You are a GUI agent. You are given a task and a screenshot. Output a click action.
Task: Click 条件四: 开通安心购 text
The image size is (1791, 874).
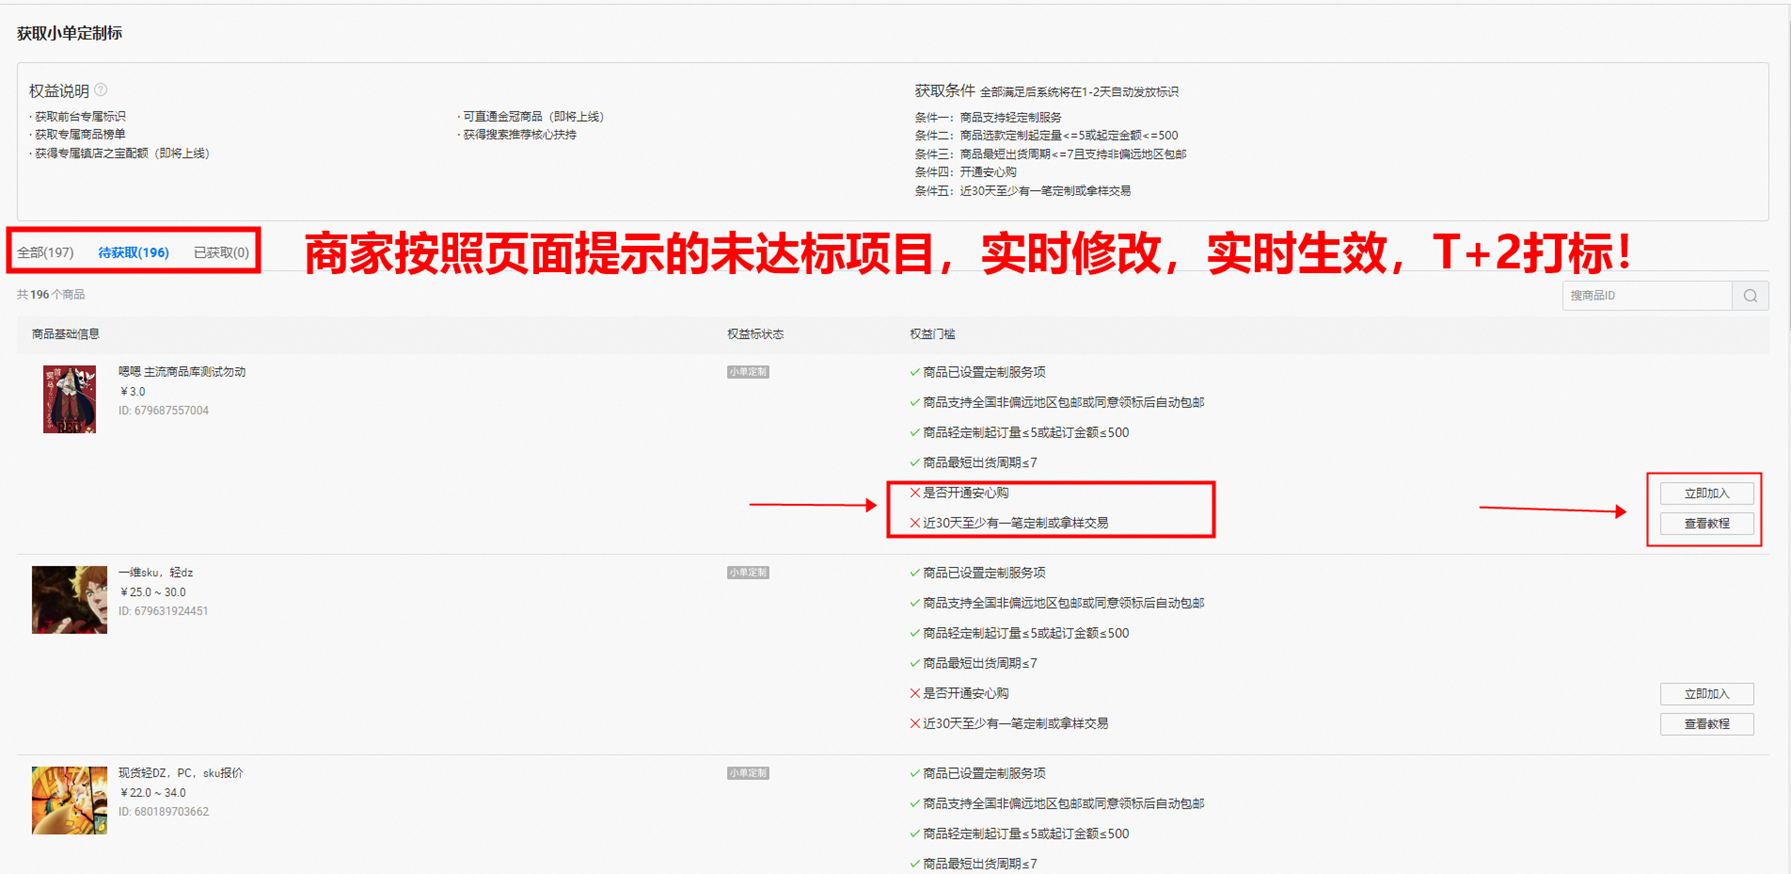point(965,172)
